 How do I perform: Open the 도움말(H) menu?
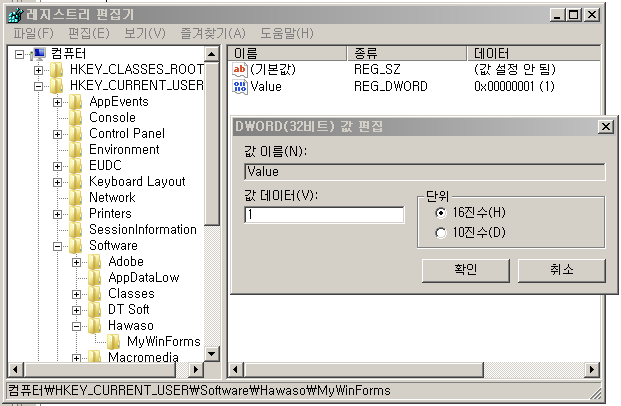pos(287,33)
